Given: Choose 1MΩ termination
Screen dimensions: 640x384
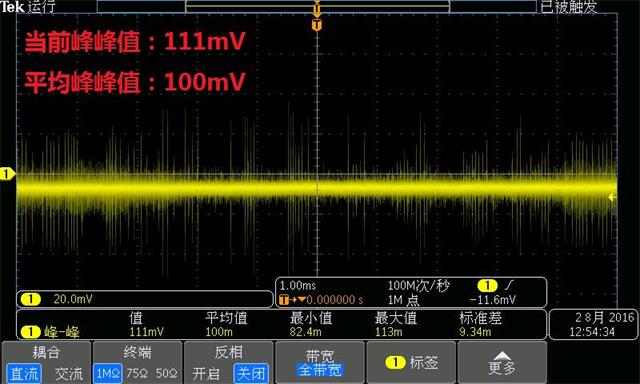Looking at the screenshot, I should [x=107, y=373].
